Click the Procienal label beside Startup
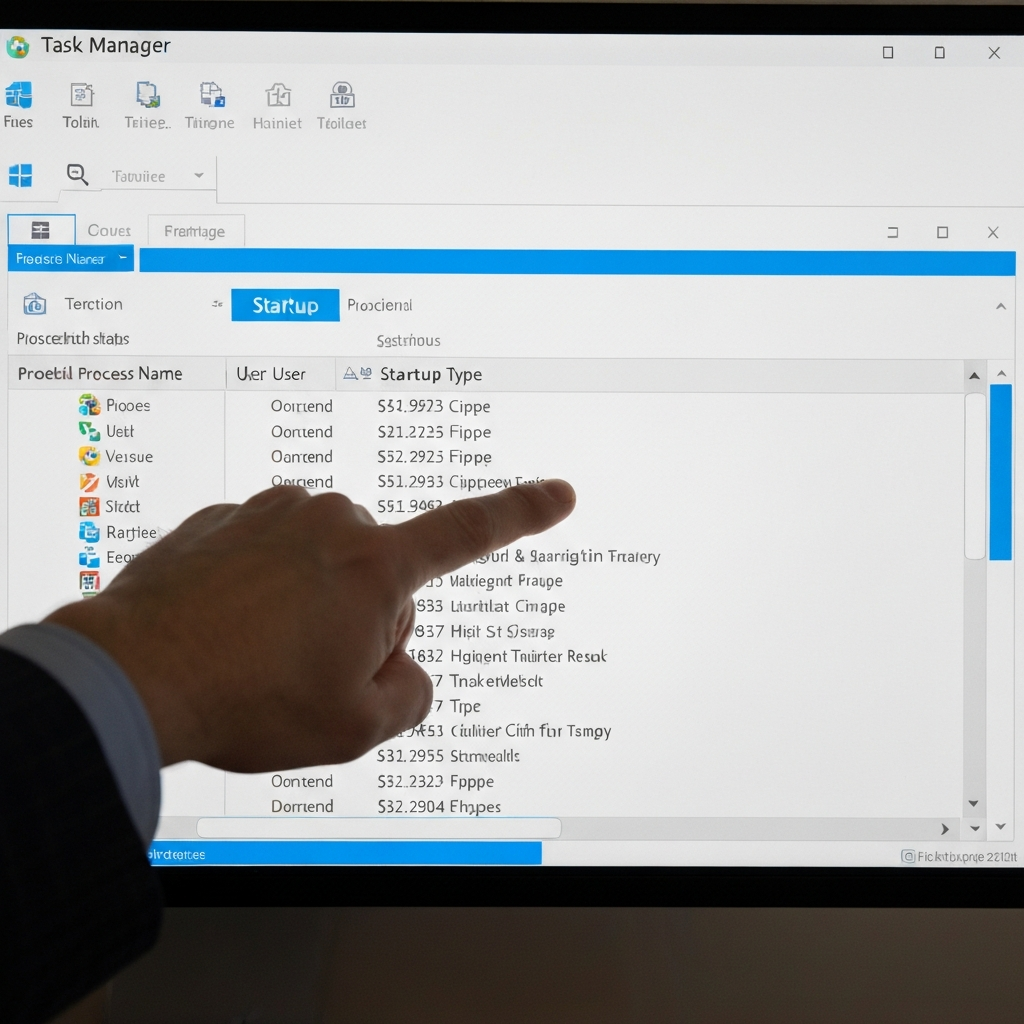 (379, 305)
